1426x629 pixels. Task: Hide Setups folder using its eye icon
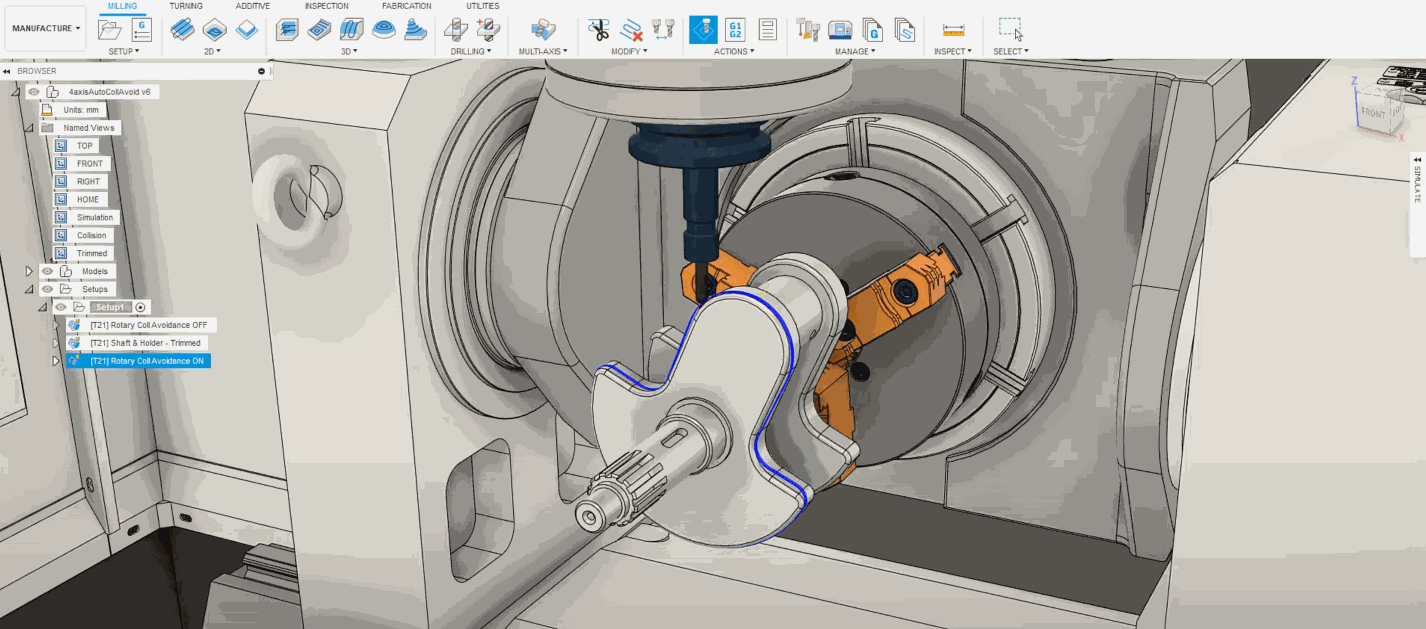pyautogui.click(x=47, y=289)
